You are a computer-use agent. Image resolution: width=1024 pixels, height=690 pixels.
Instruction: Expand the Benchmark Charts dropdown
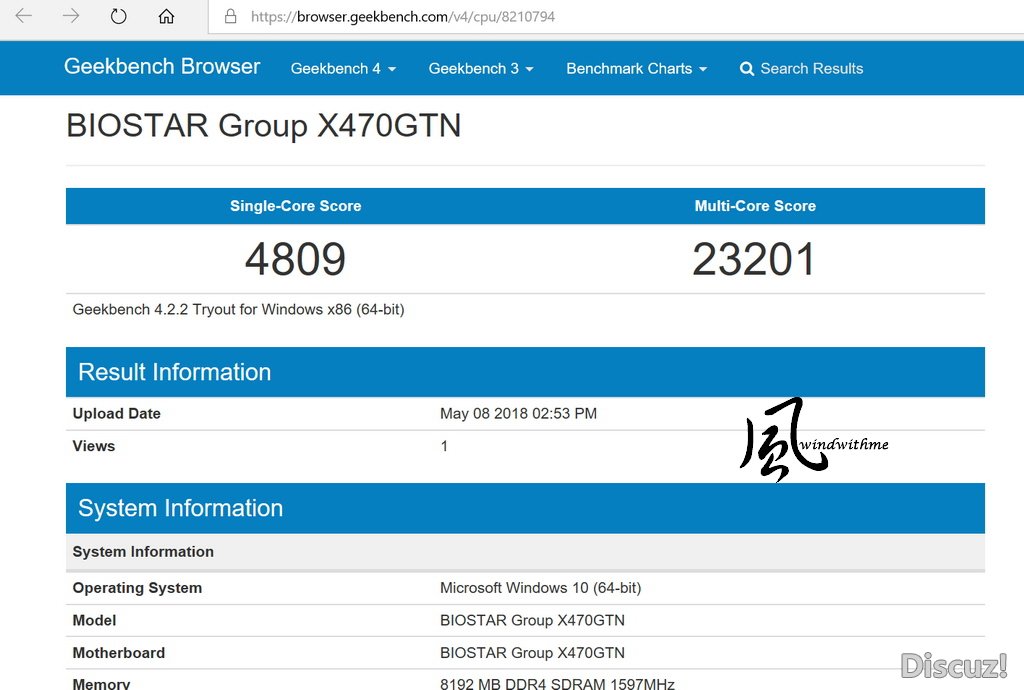click(x=636, y=69)
